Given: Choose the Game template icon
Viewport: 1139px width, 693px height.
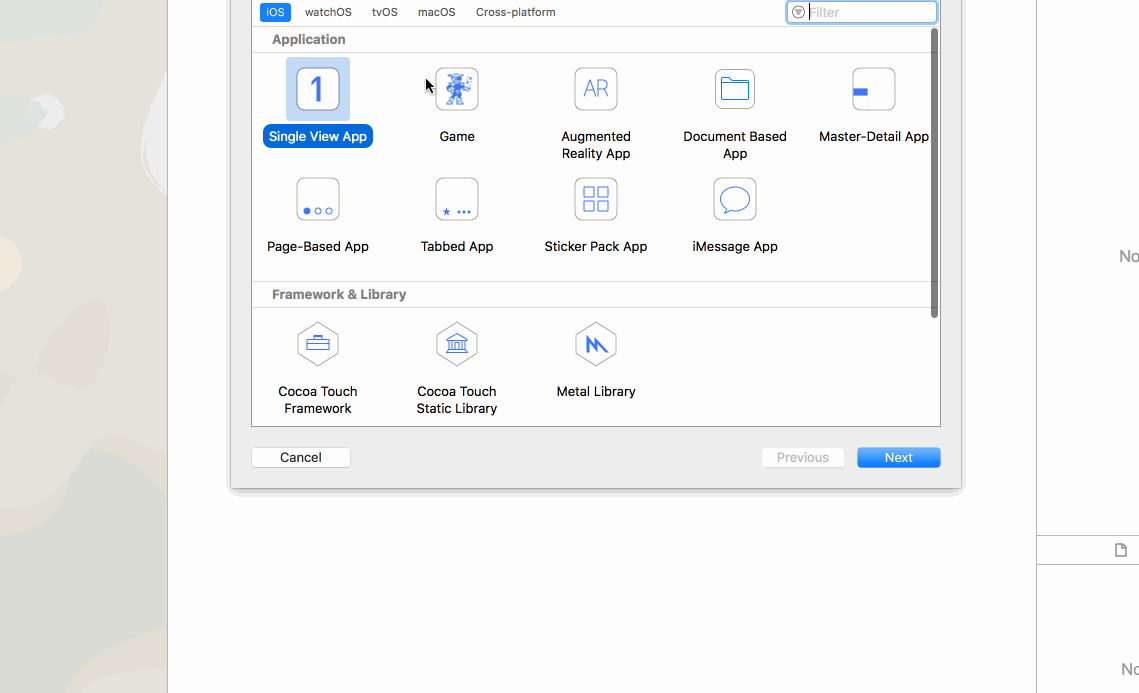Looking at the screenshot, I should coord(457,89).
